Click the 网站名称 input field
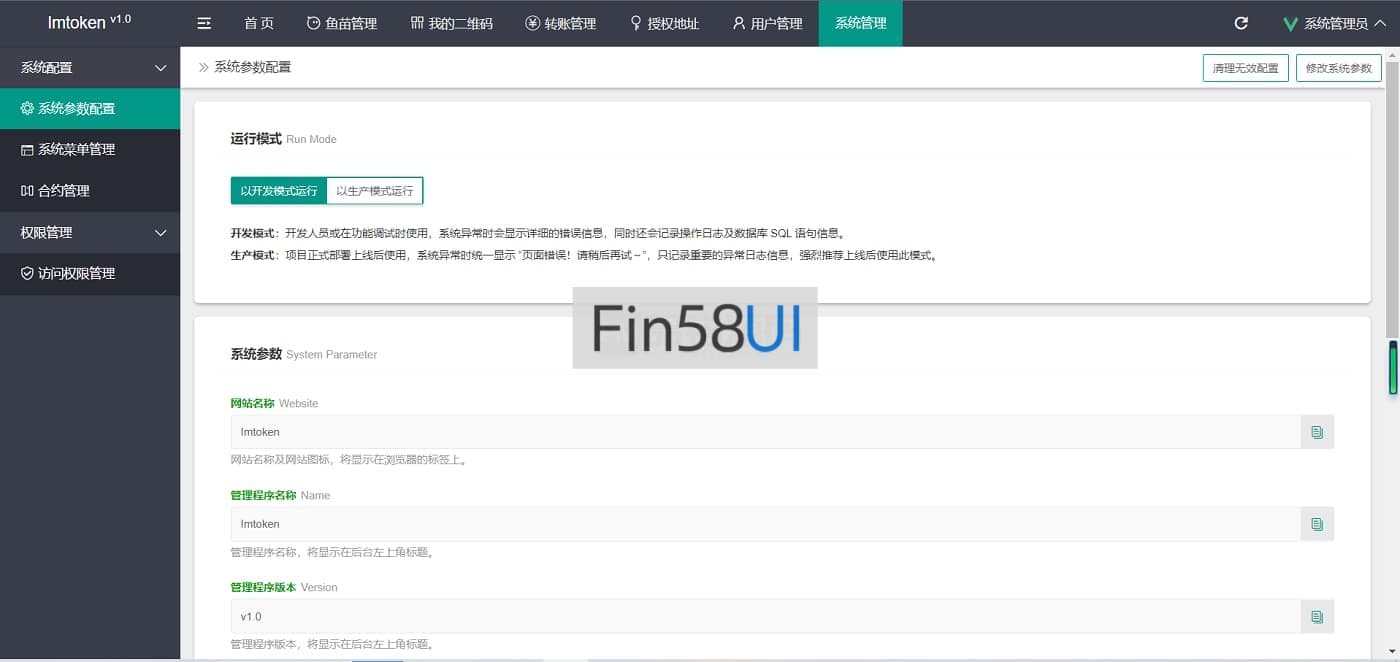 click(x=765, y=432)
